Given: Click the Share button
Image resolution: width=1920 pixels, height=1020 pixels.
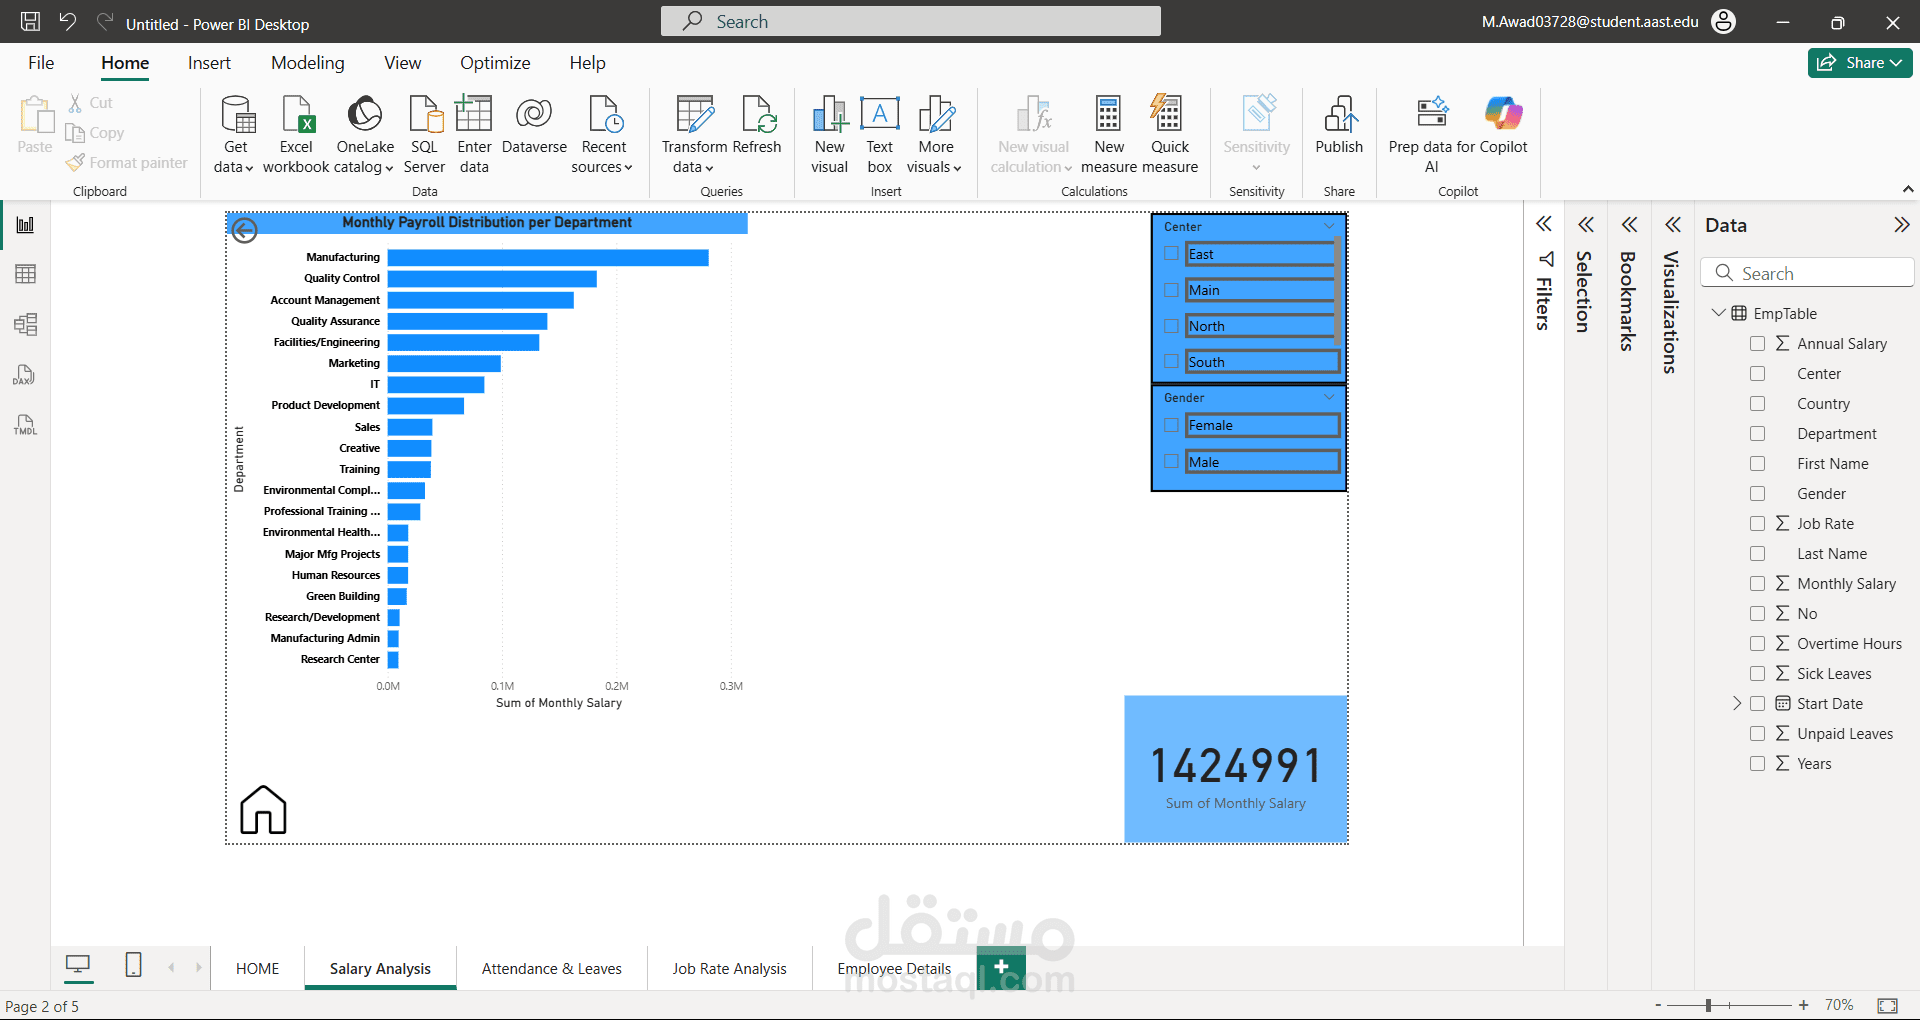Looking at the screenshot, I should [x=1859, y=63].
